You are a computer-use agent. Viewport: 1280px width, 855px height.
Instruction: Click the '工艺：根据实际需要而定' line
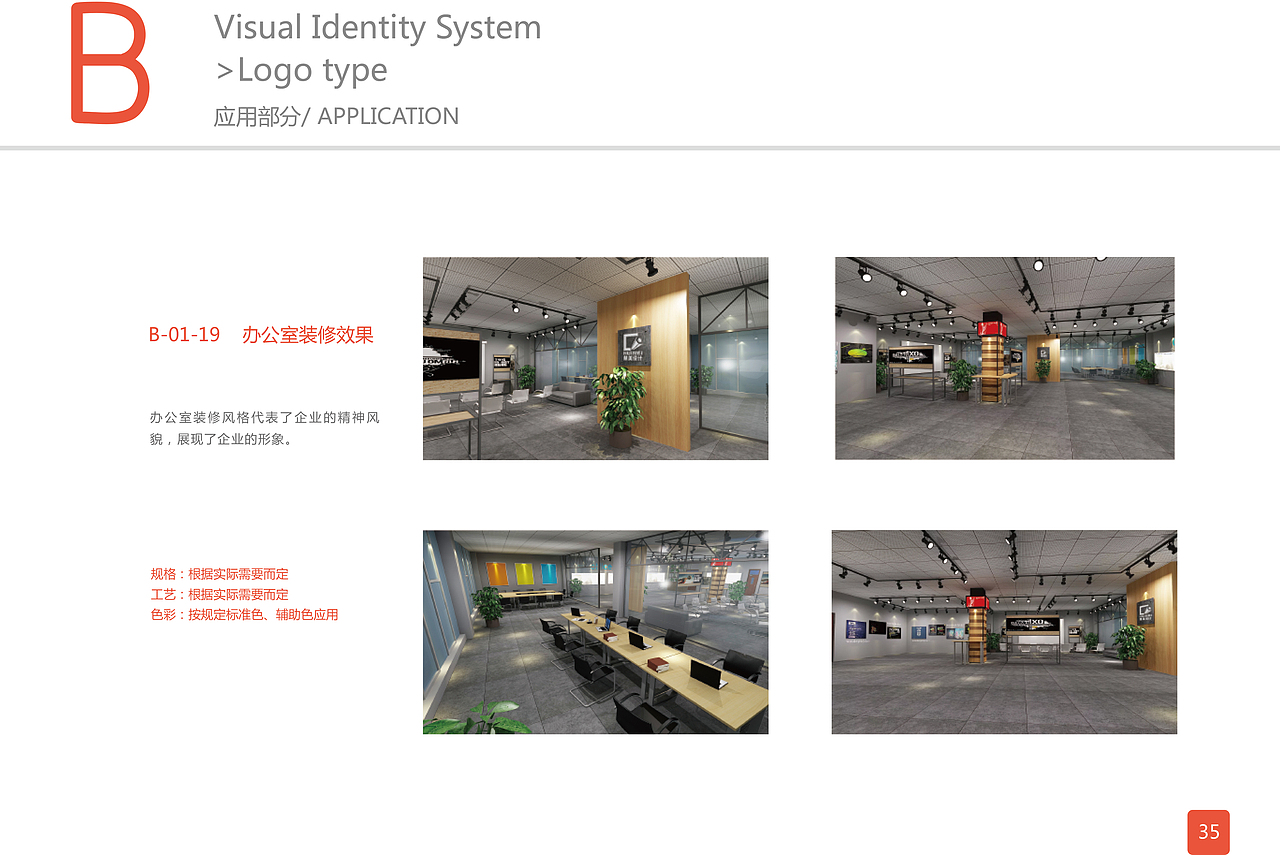point(219,594)
